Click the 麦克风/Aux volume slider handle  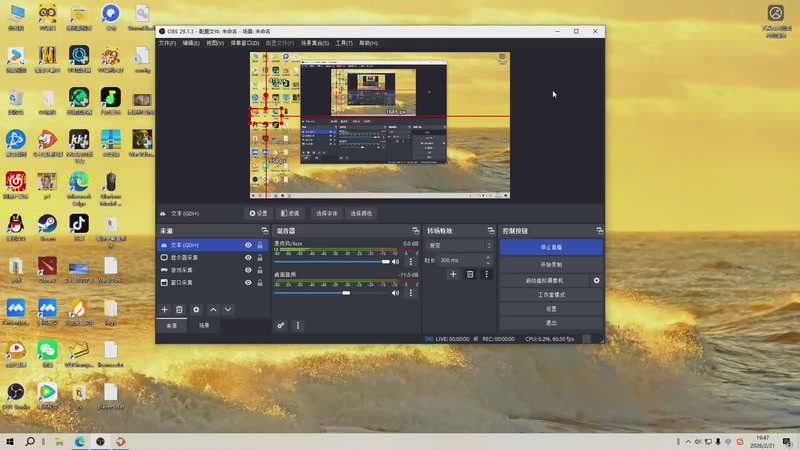point(386,262)
